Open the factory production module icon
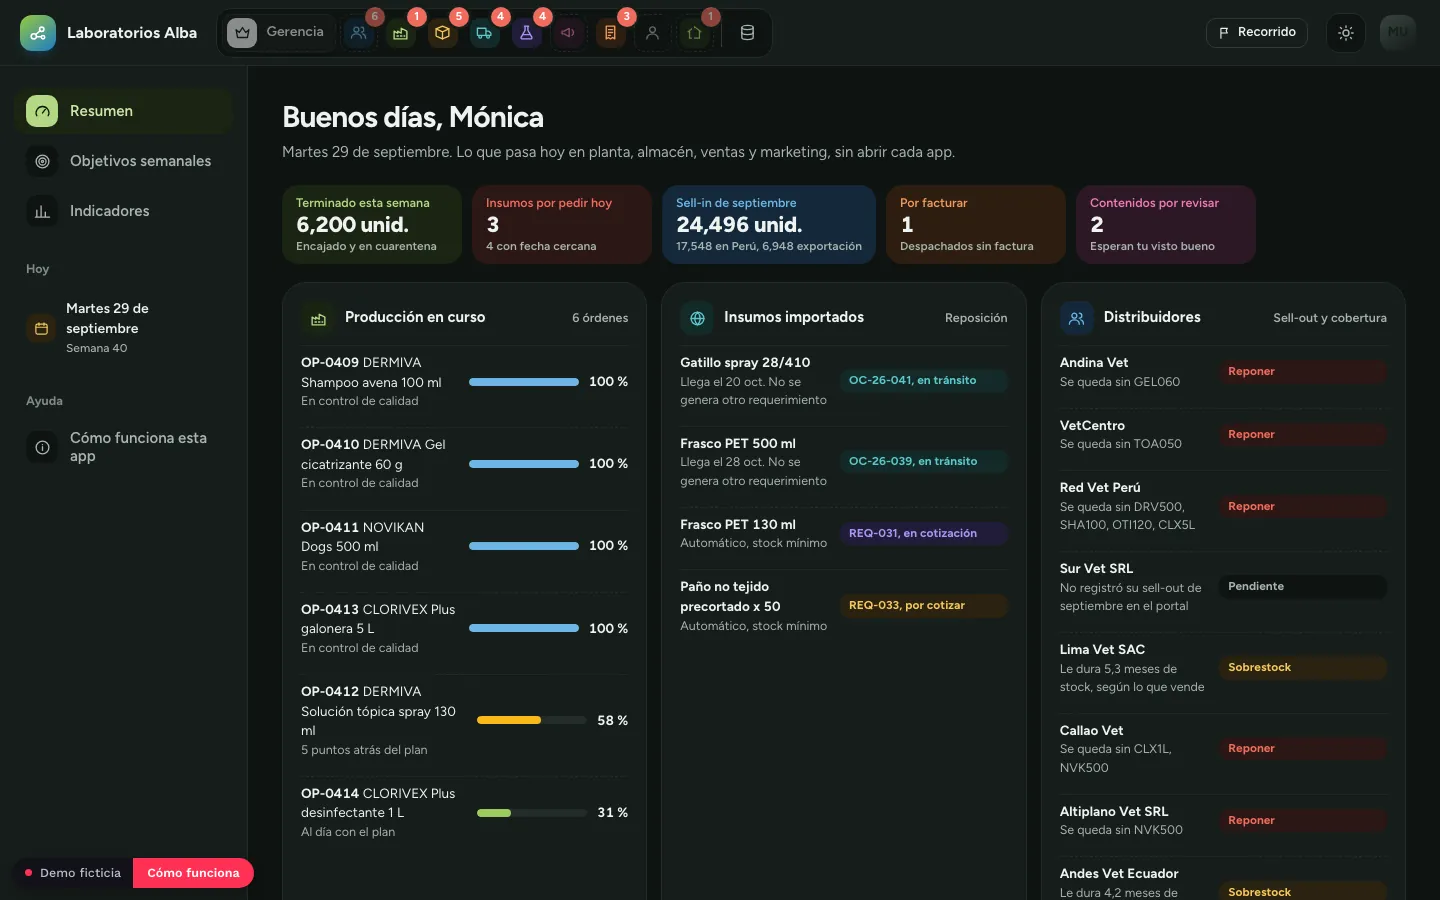Image resolution: width=1440 pixels, height=900 pixels. click(x=400, y=33)
